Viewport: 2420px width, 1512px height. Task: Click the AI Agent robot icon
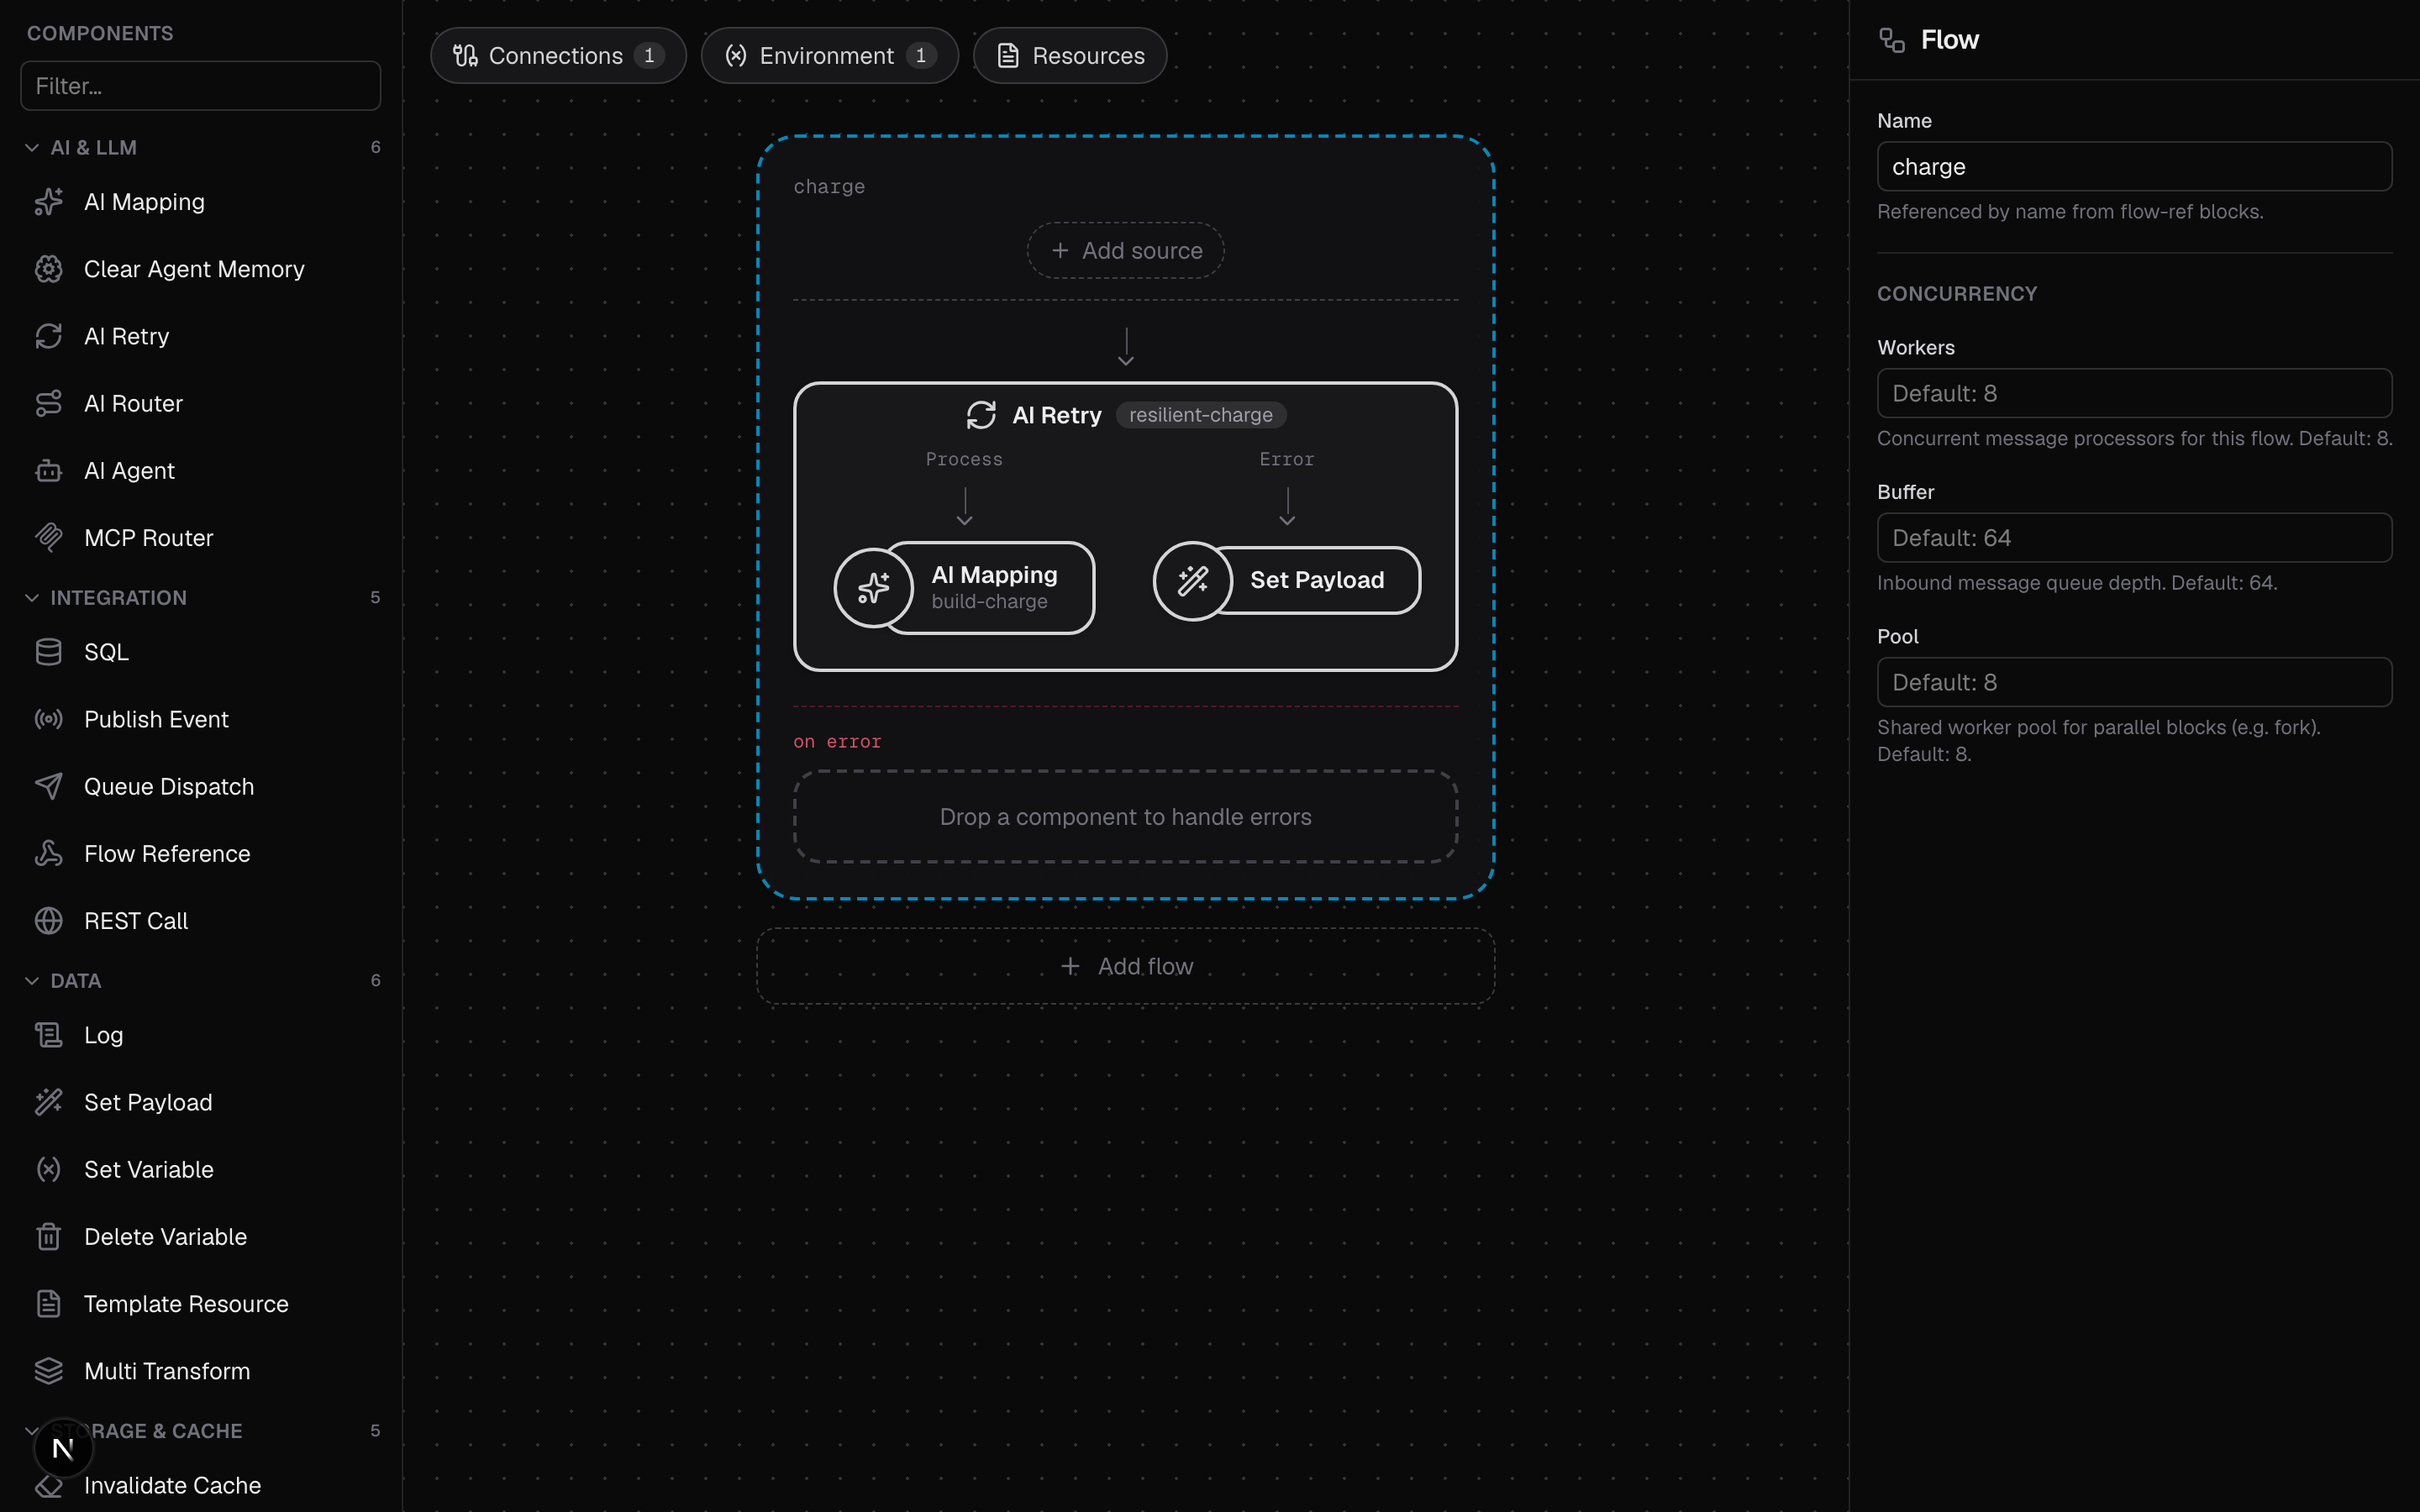[48, 470]
